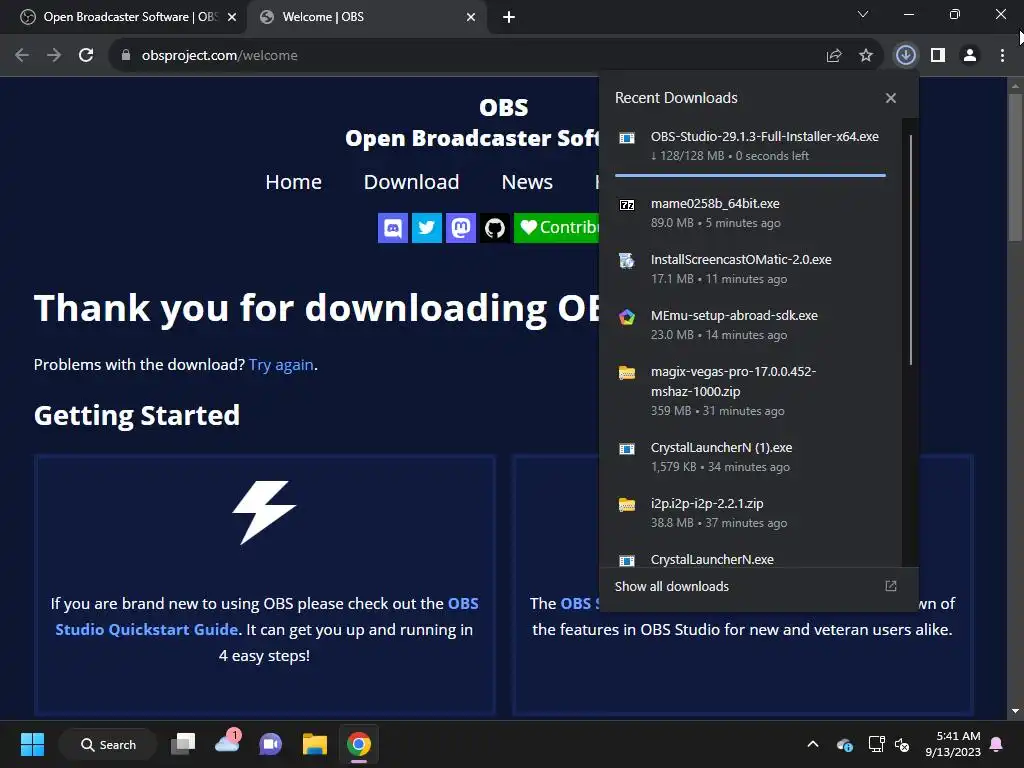Open the OBS Twitter icon link
This screenshot has height=768, width=1024.
pos(427,228)
